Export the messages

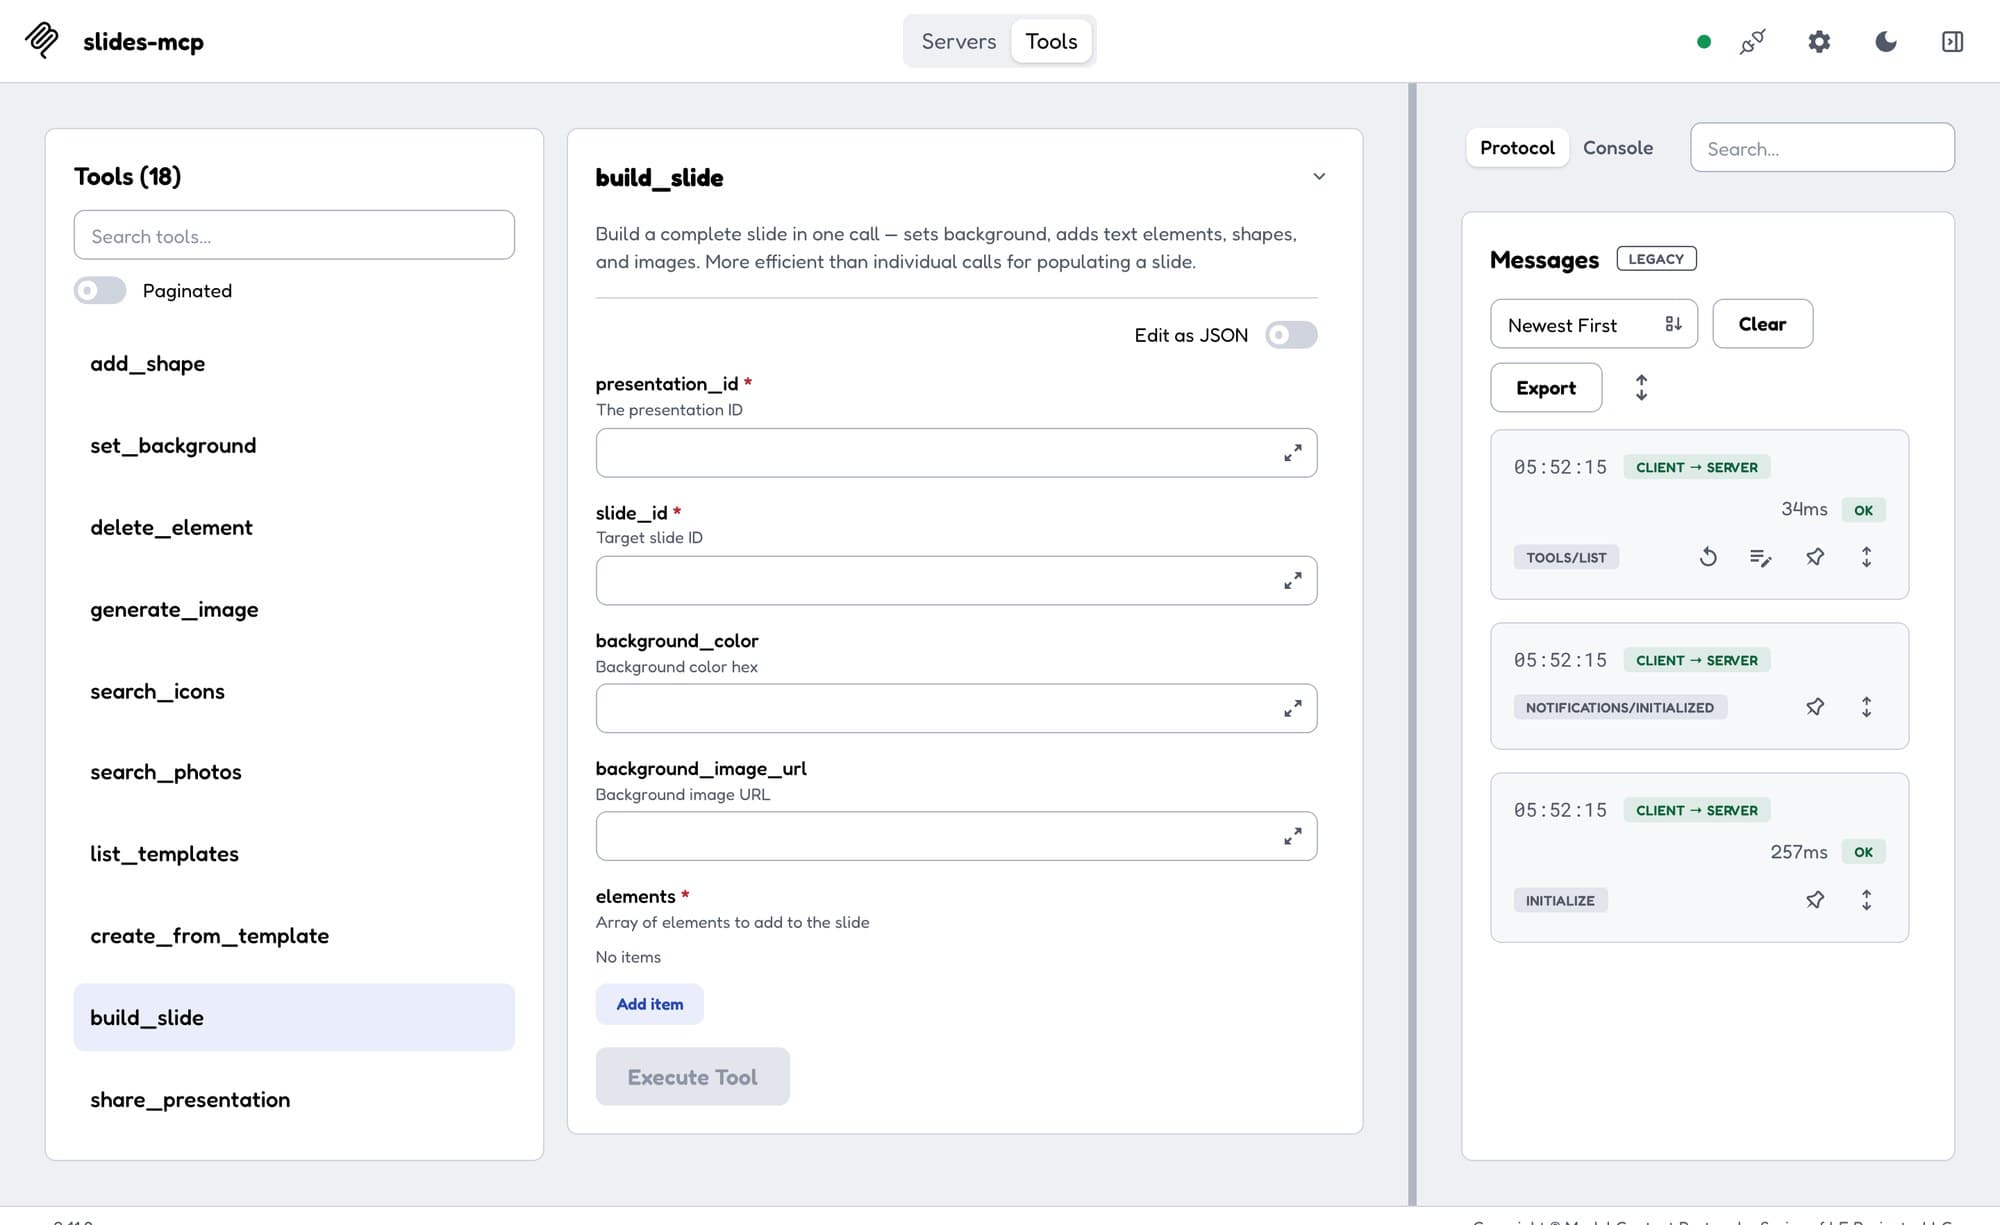click(x=1546, y=388)
